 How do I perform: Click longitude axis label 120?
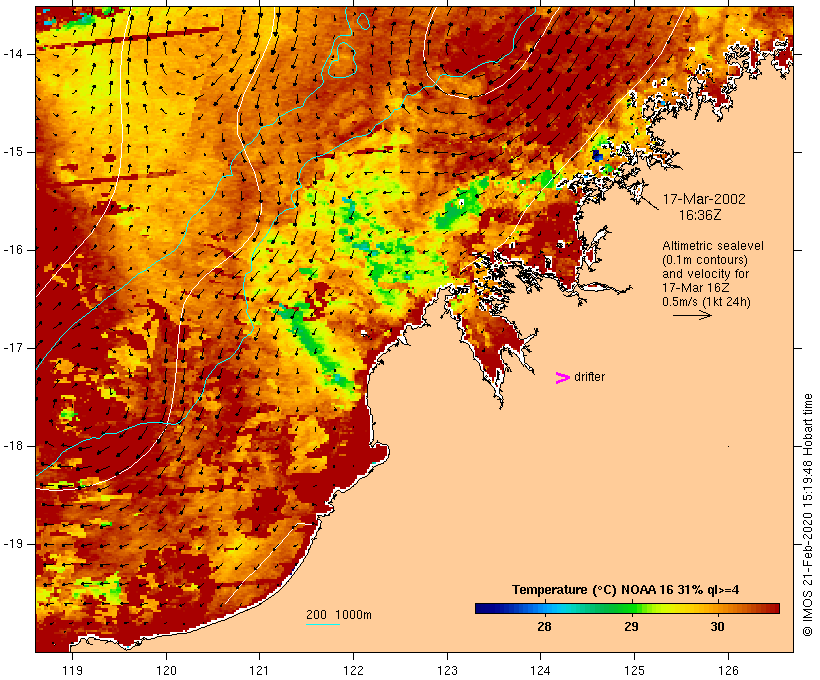click(x=166, y=670)
